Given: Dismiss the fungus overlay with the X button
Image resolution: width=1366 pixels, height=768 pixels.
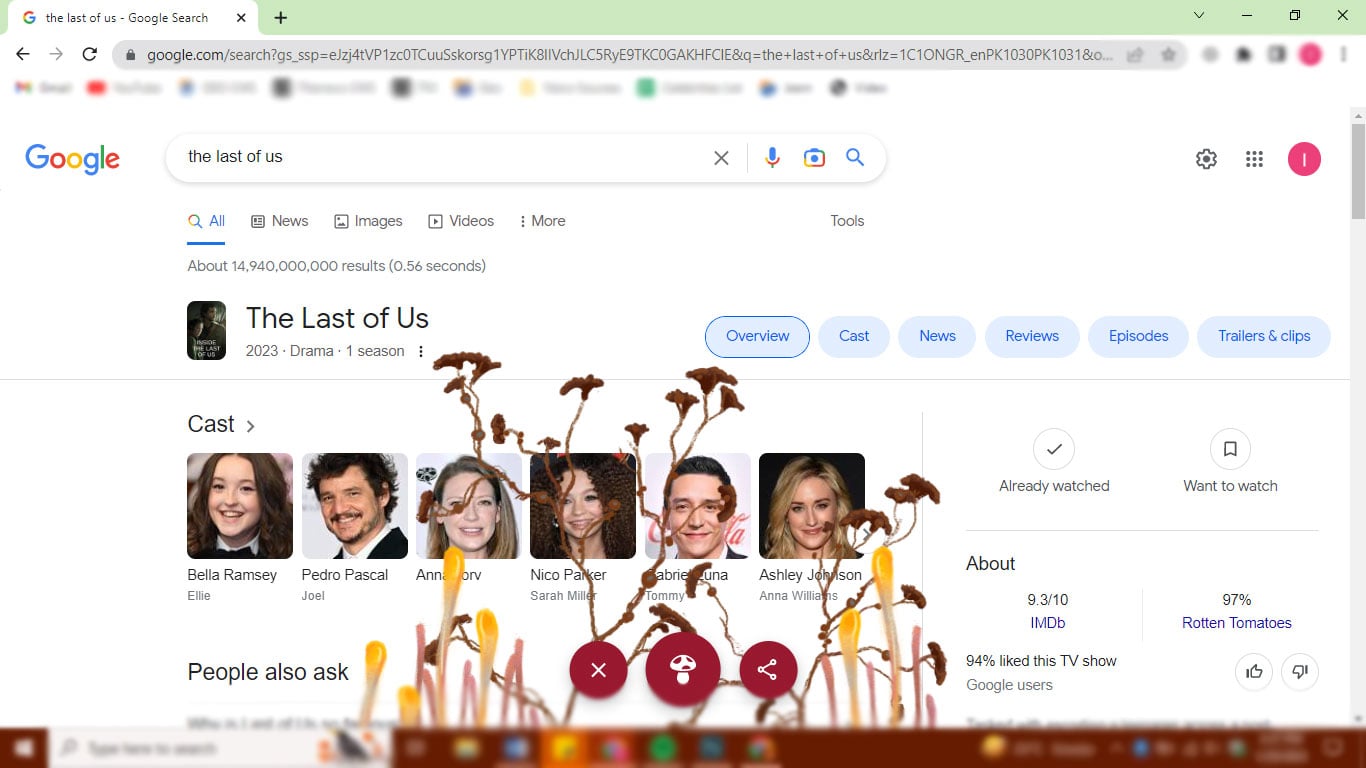Looking at the screenshot, I should tap(598, 669).
